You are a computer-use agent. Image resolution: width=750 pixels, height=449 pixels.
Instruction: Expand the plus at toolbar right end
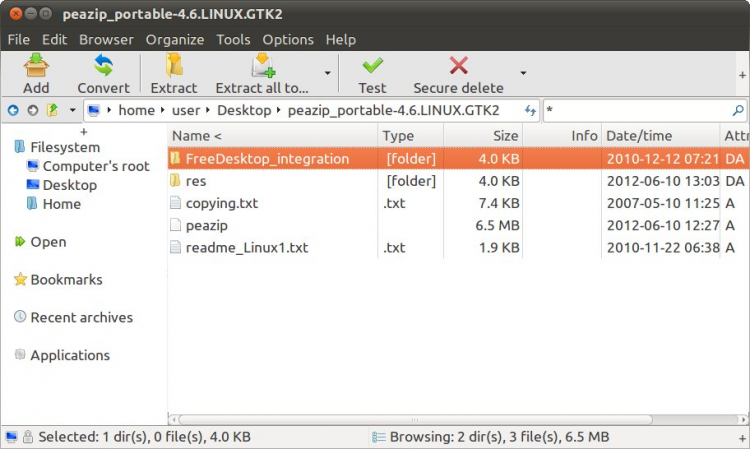742,75
